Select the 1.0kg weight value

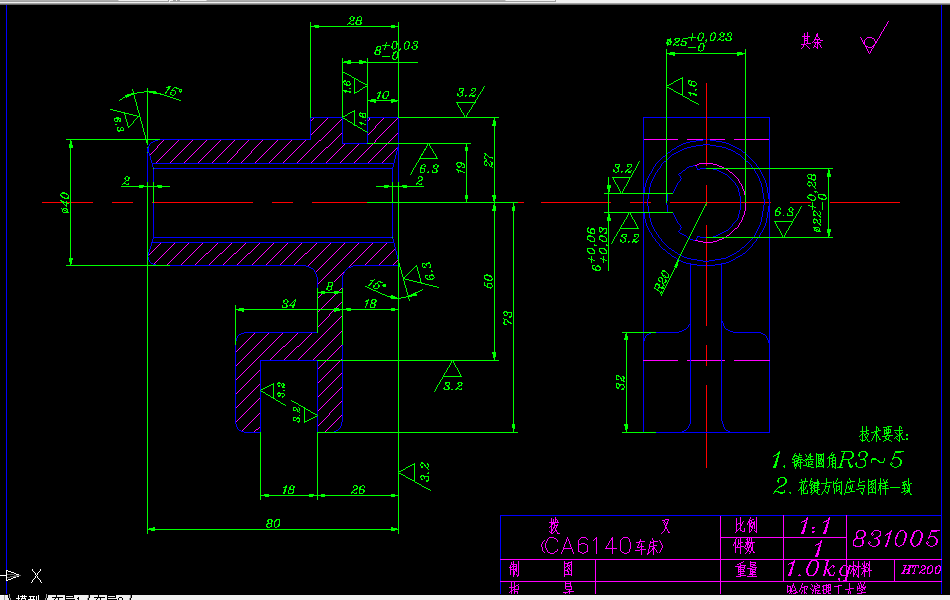click(817, 568)
